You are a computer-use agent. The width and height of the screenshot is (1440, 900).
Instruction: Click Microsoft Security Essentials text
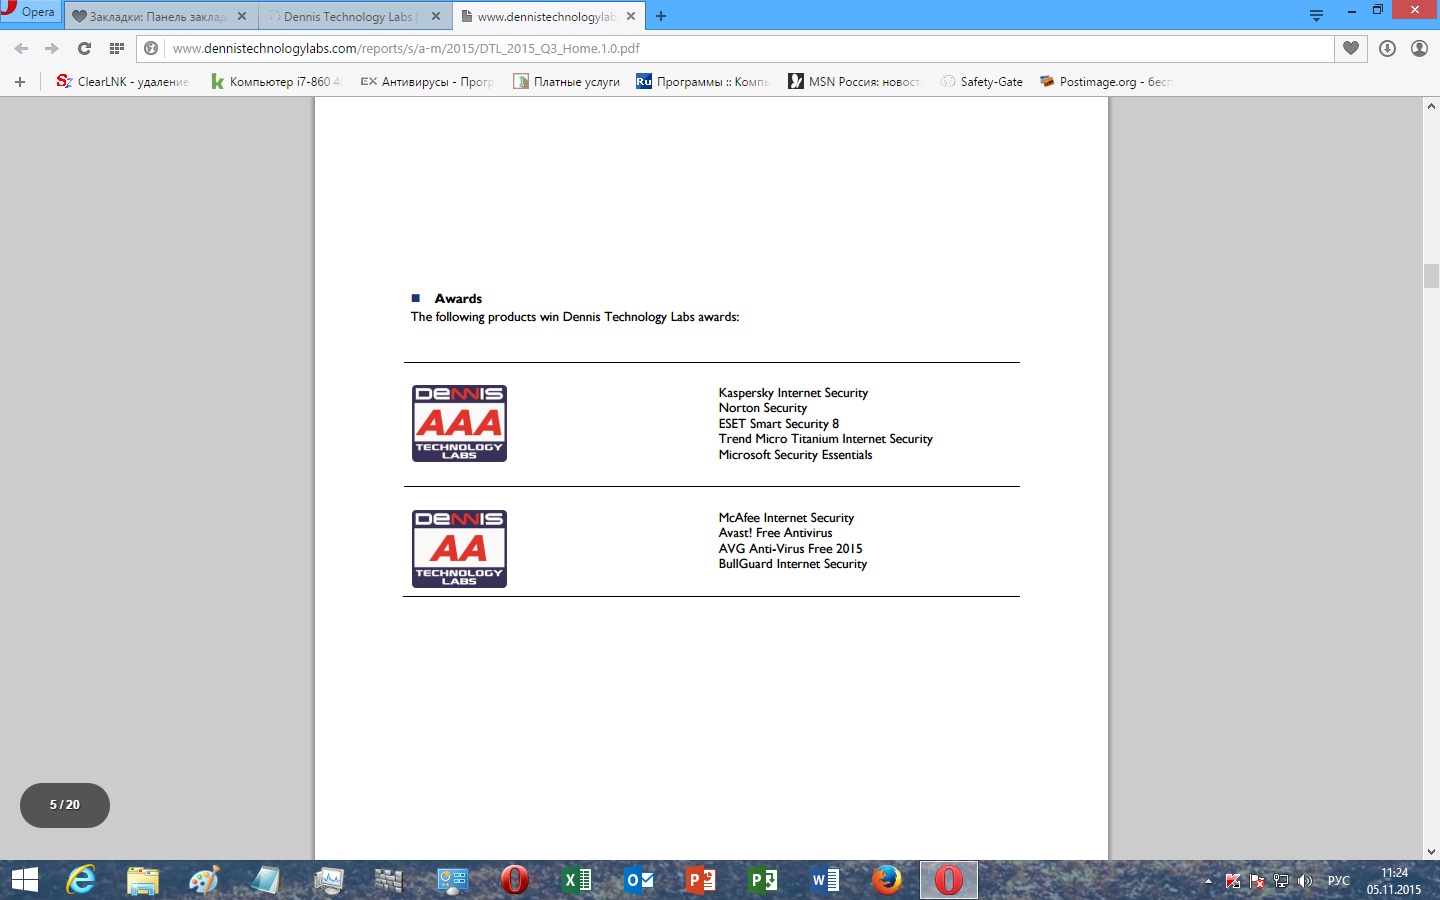tap(795, 455)
